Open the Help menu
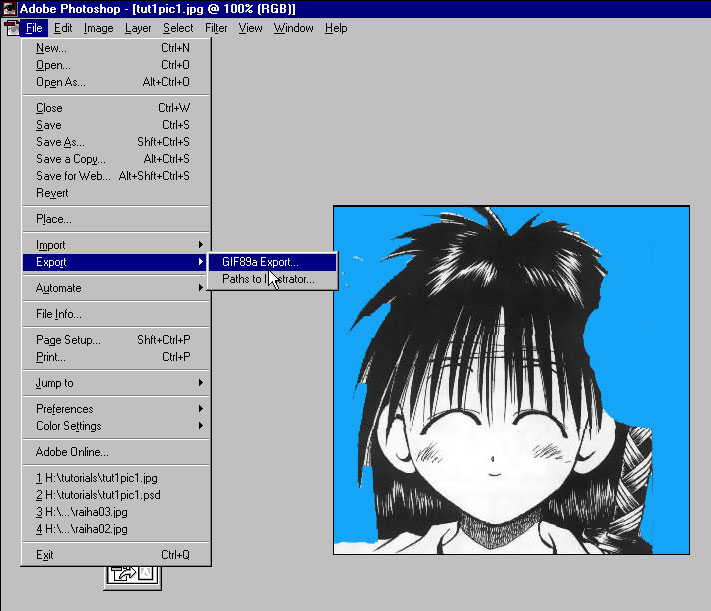Viewport: 711px width, 611px height. 336,28
